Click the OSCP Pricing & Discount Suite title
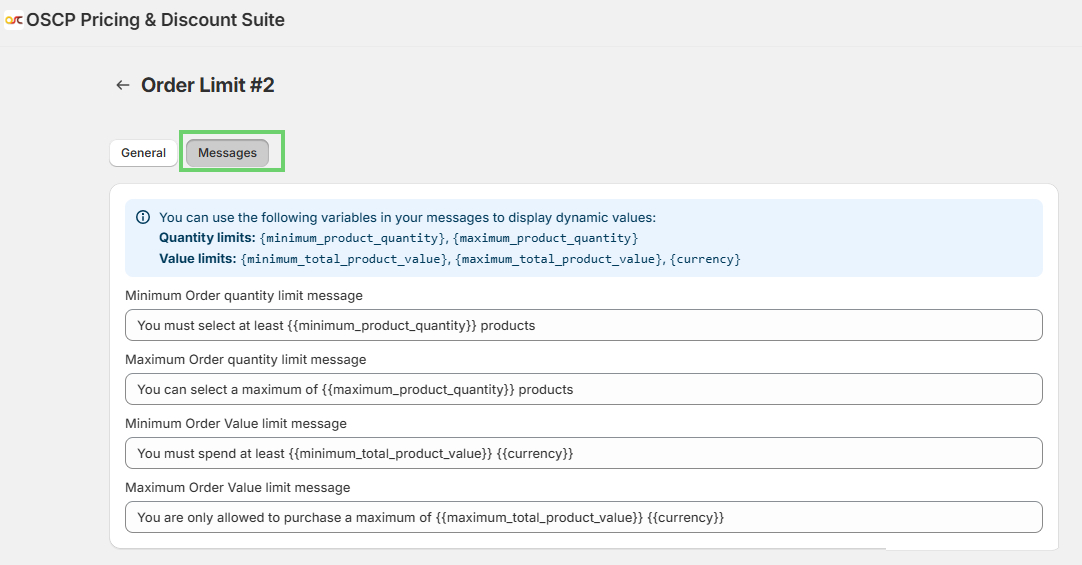This screenshot has width=1082, height=565. pos(155,20)
